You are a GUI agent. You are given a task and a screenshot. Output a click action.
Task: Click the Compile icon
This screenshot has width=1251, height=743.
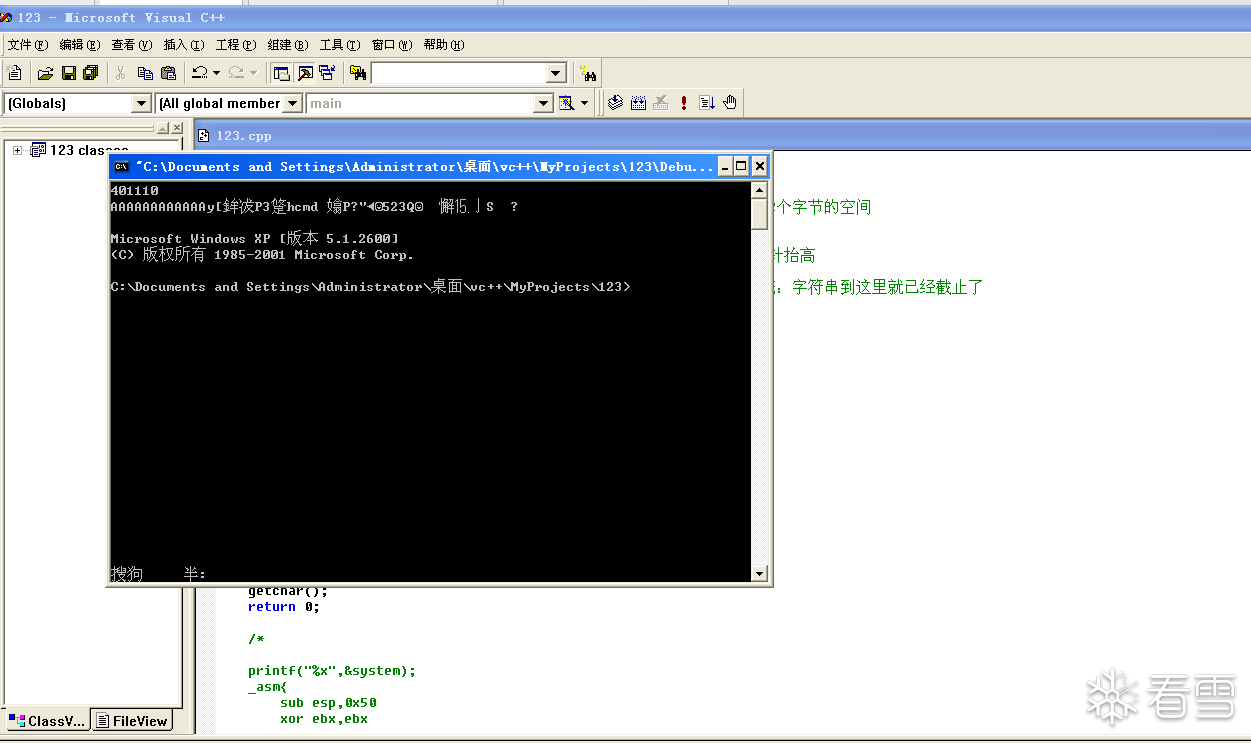615,103
